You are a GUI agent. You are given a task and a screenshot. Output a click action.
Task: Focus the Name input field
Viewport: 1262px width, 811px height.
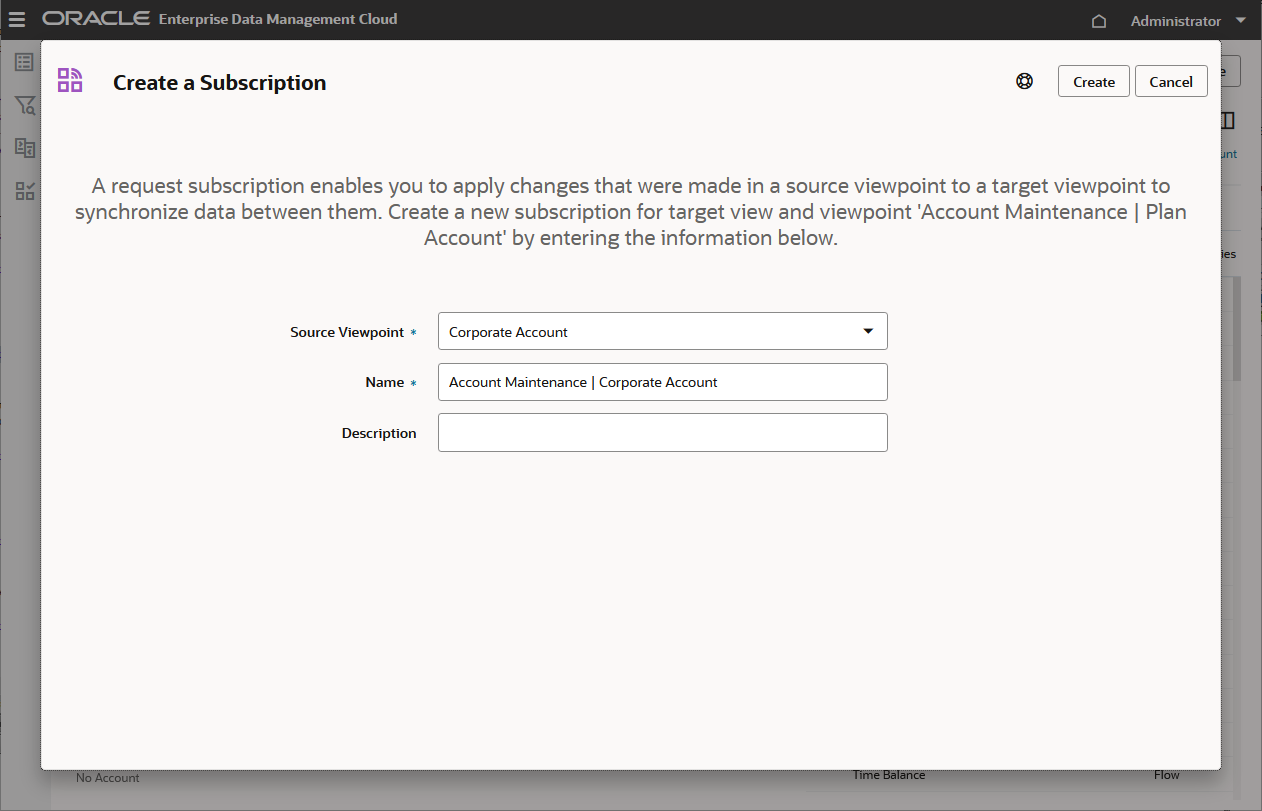click(663, 382)
